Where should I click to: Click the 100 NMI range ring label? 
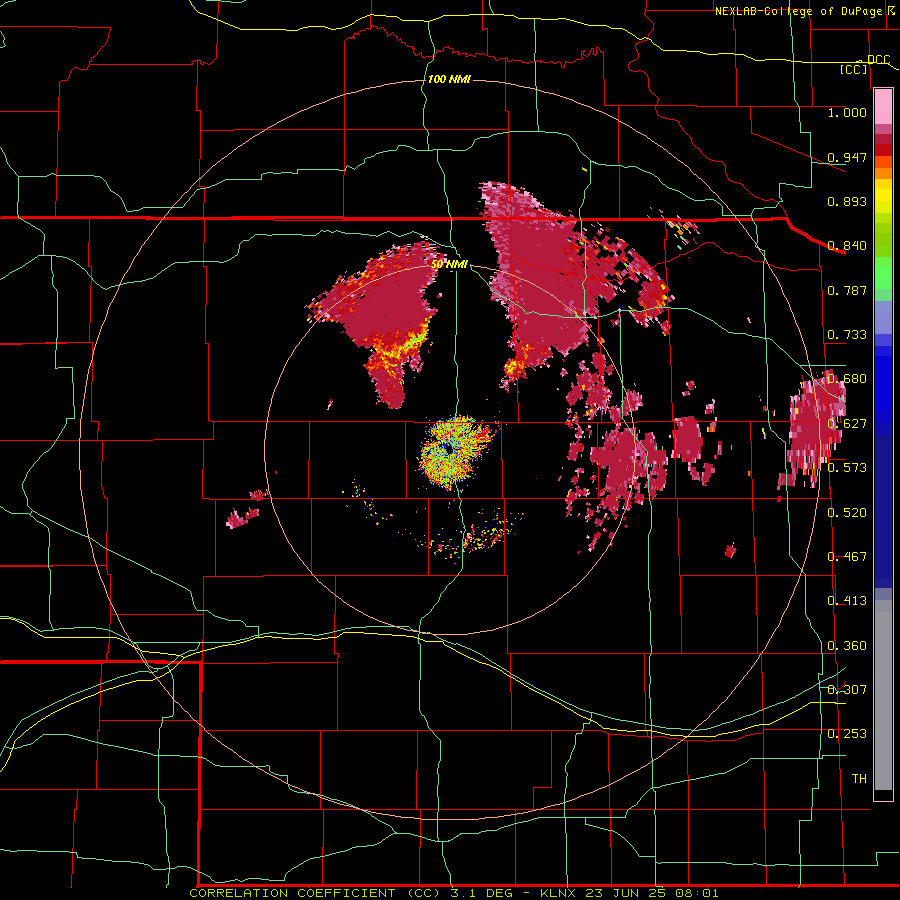click(449, 79)
